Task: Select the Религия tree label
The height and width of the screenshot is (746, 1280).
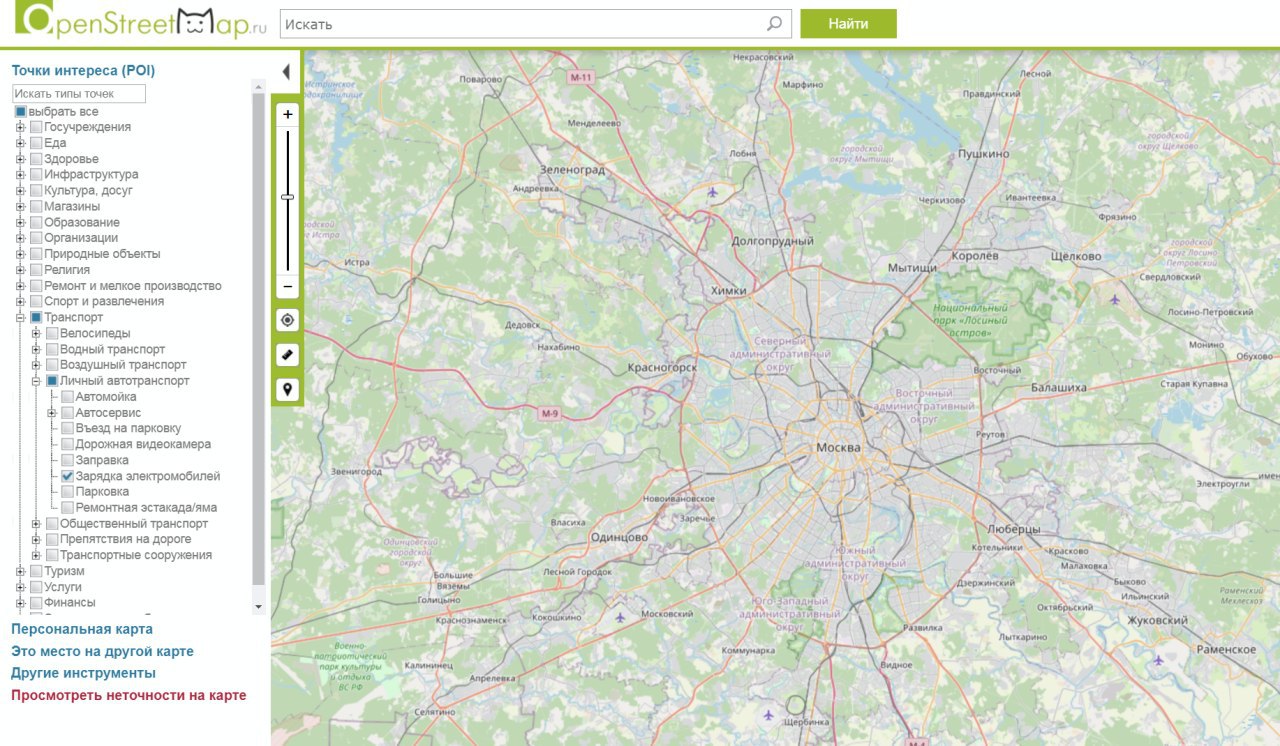Action: [x=67, y=270]
